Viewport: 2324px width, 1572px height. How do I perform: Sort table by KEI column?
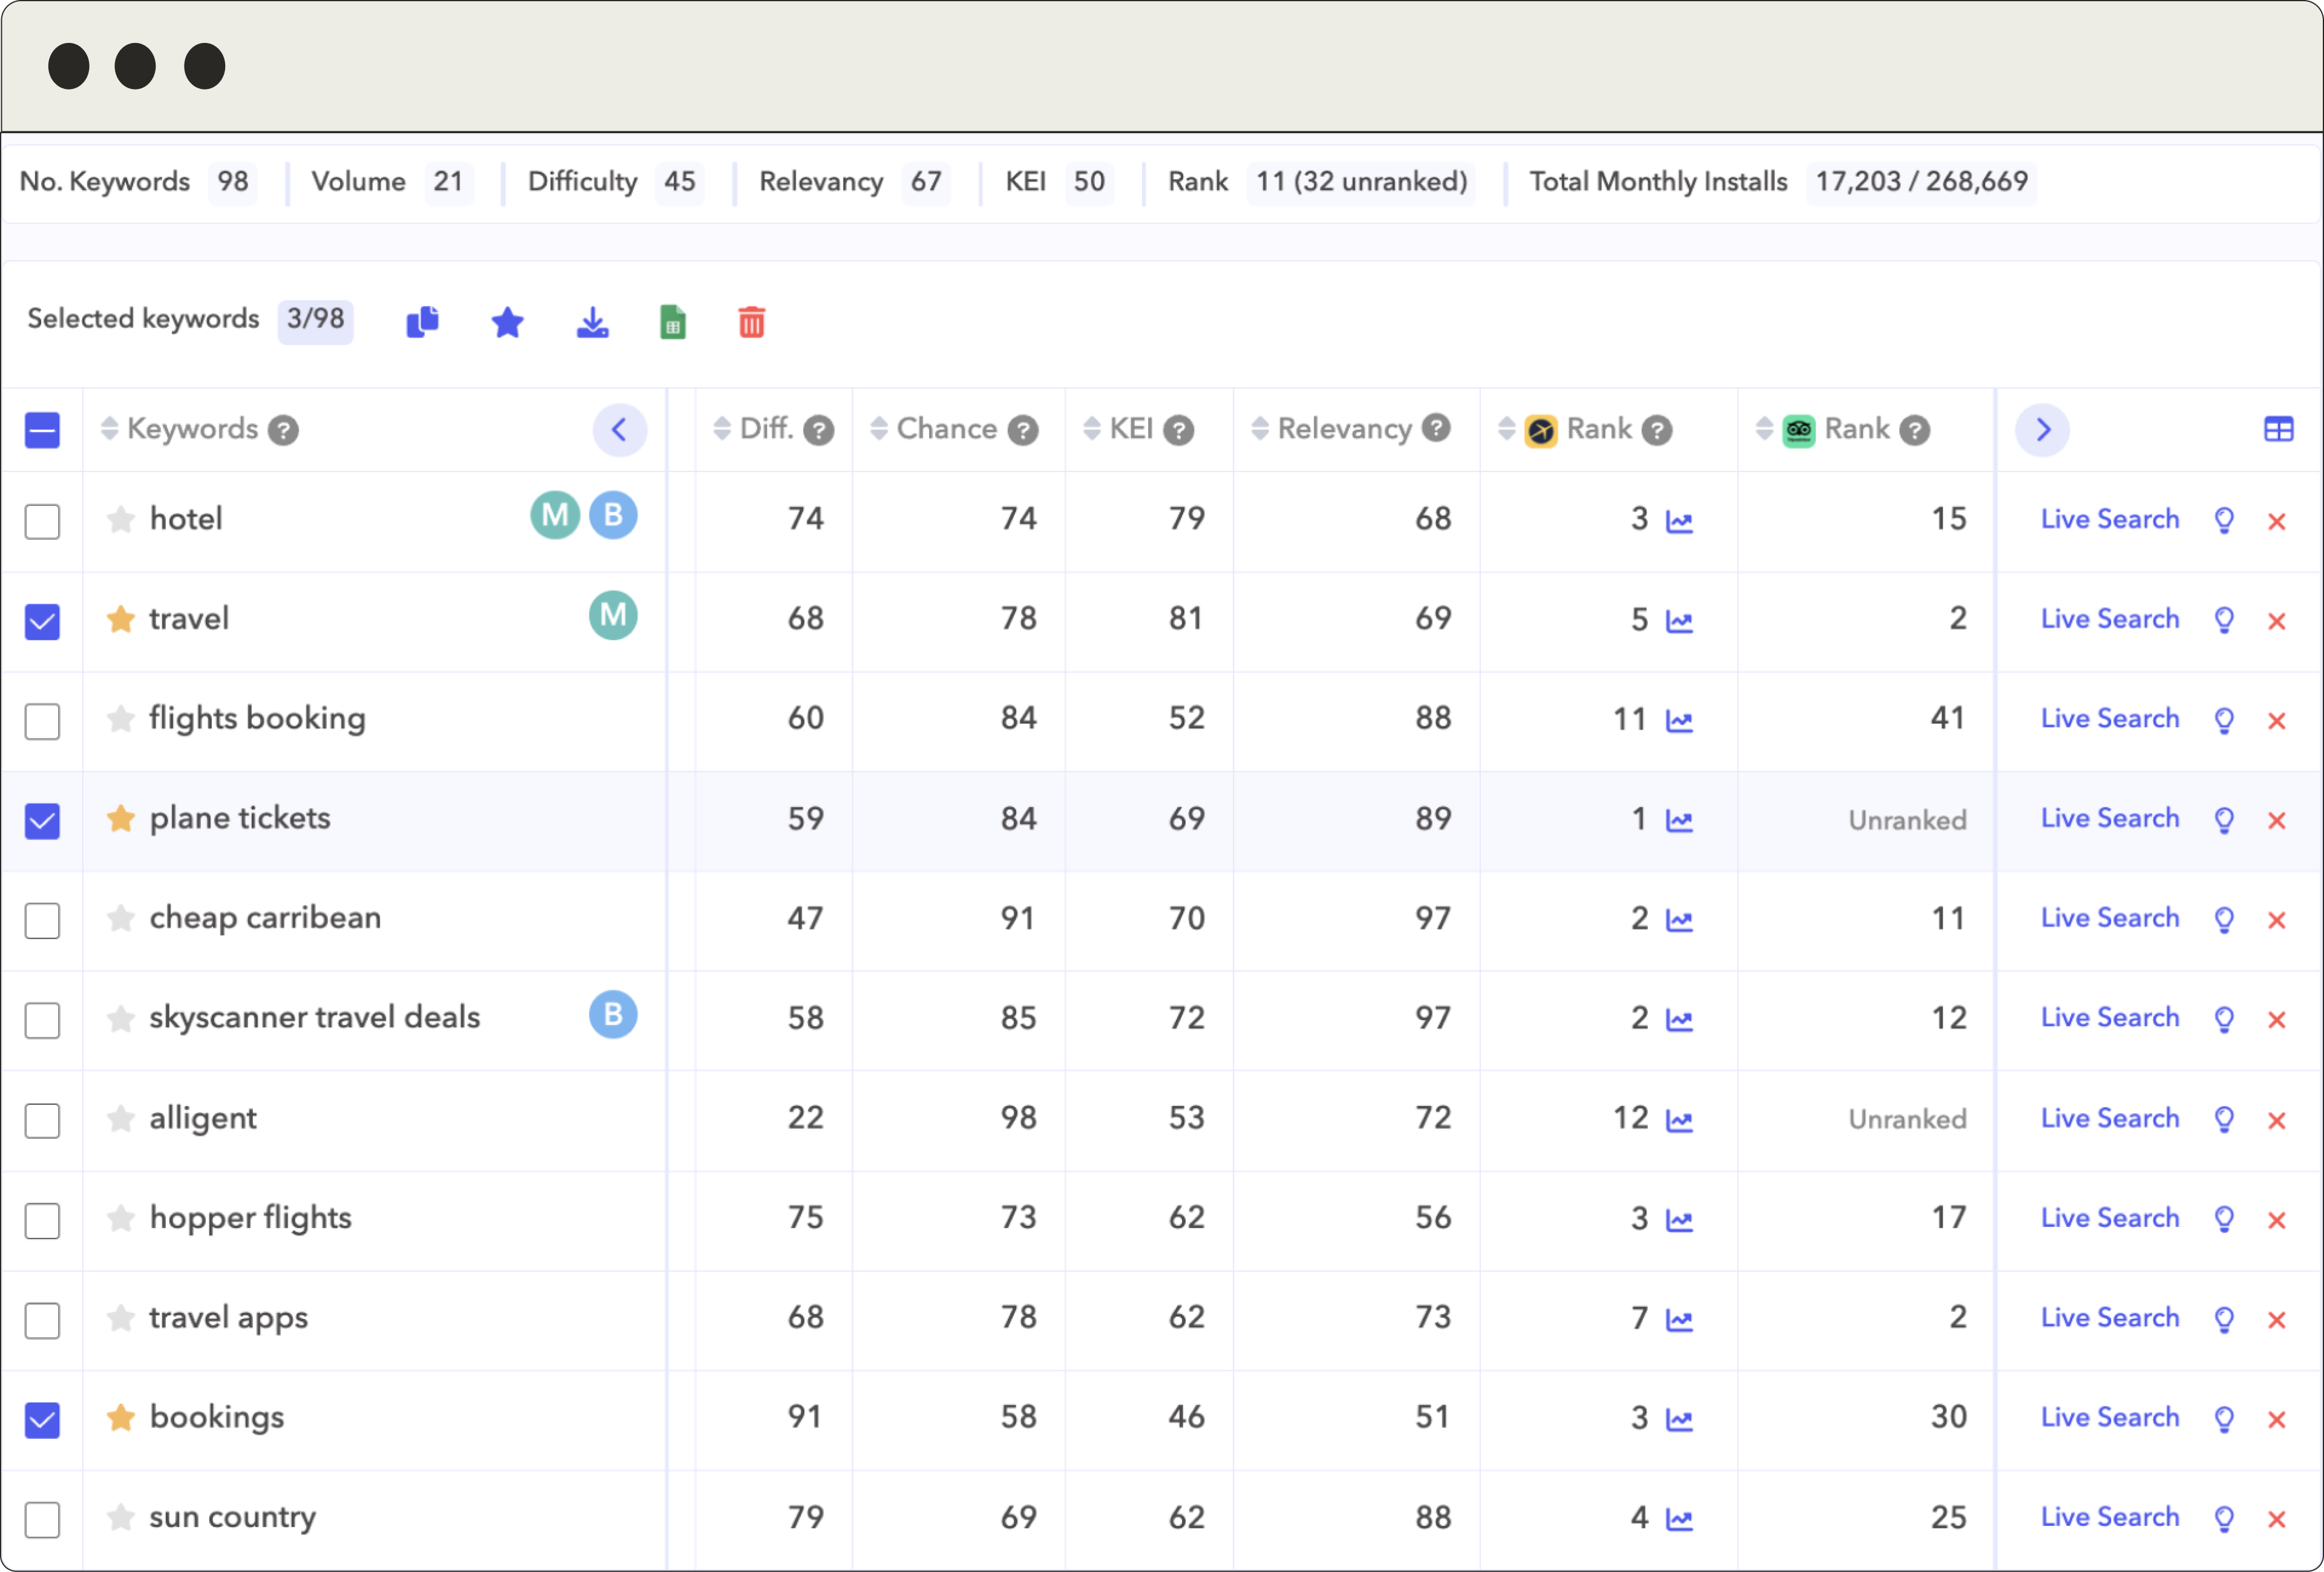coord(1130,430)
